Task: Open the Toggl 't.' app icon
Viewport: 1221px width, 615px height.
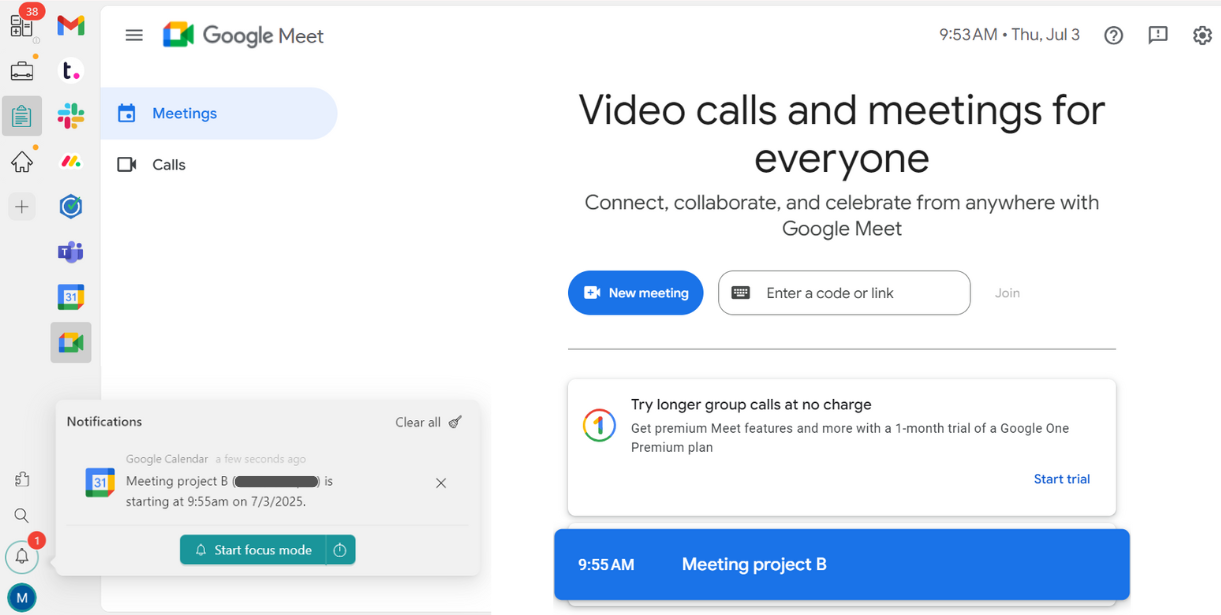Action: (x=71, y=70)
